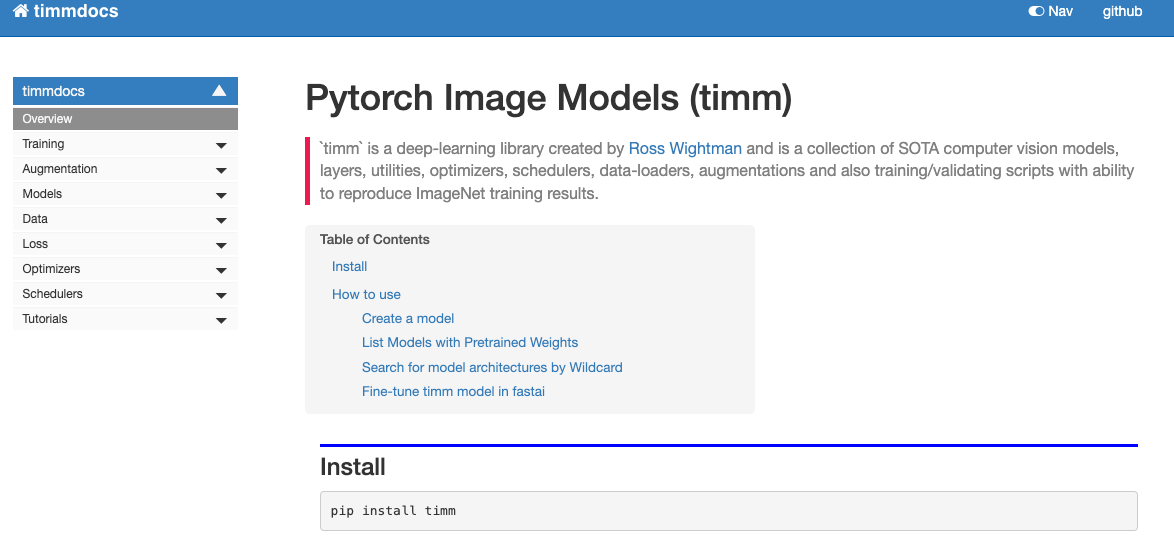Select Overview in the sidebar
1174x542 pixels.
pyautogui.click(x=125, y=118)
